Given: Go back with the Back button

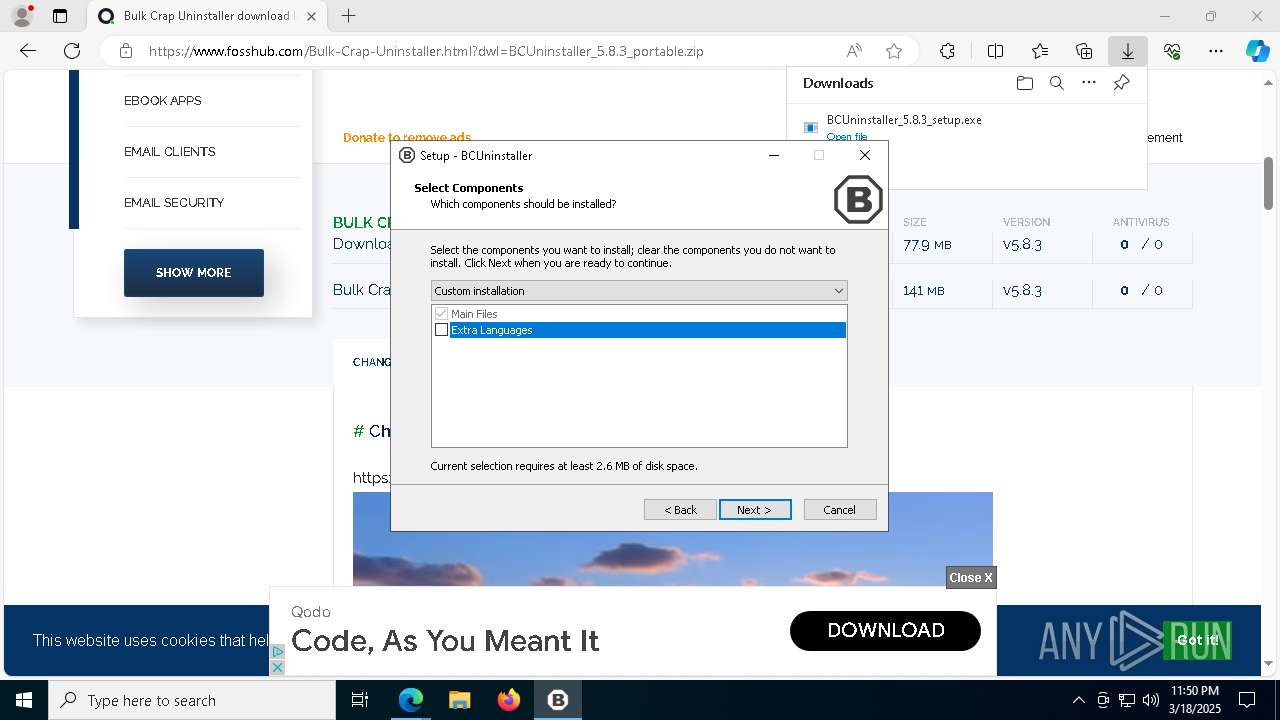Looking at the screenshot, I should click(x=680, y=510).
